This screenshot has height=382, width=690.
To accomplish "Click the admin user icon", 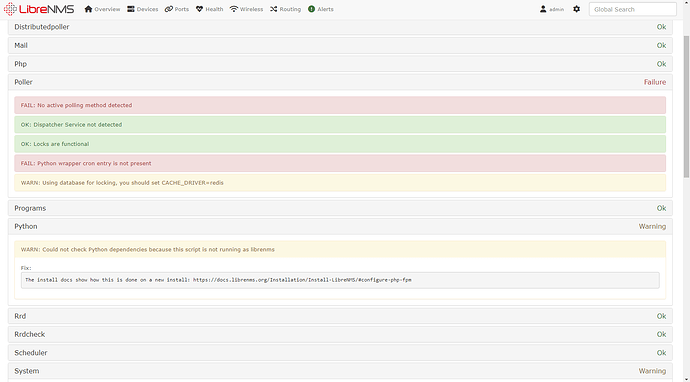I will click(x=543, y=9).
